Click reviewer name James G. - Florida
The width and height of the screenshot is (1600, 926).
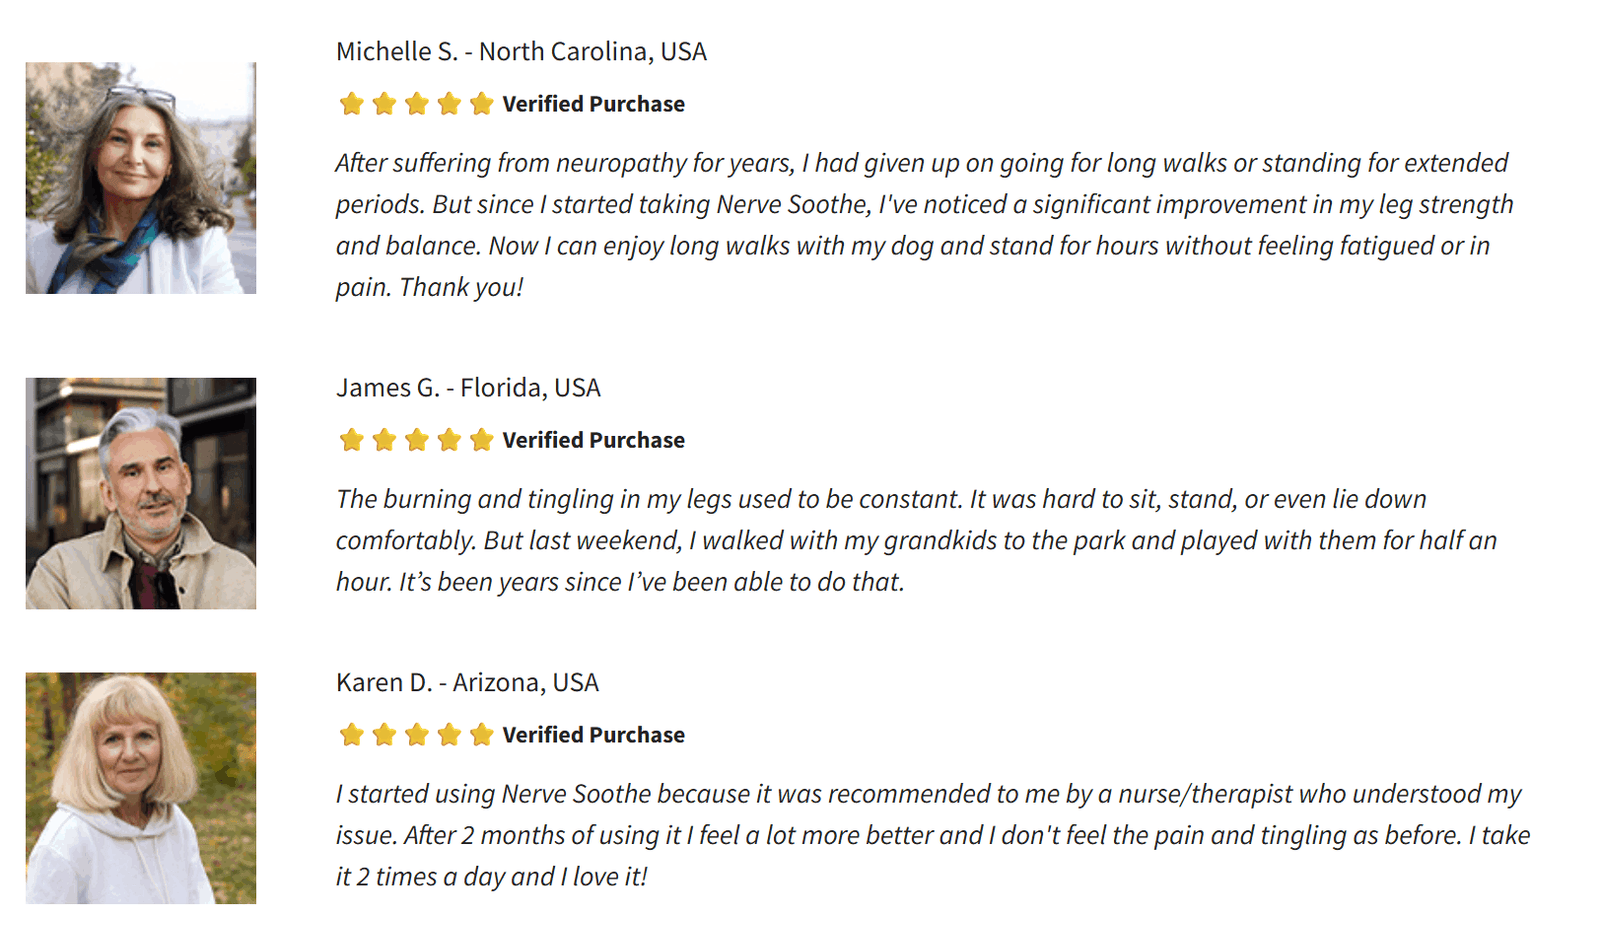coord(468,388)
